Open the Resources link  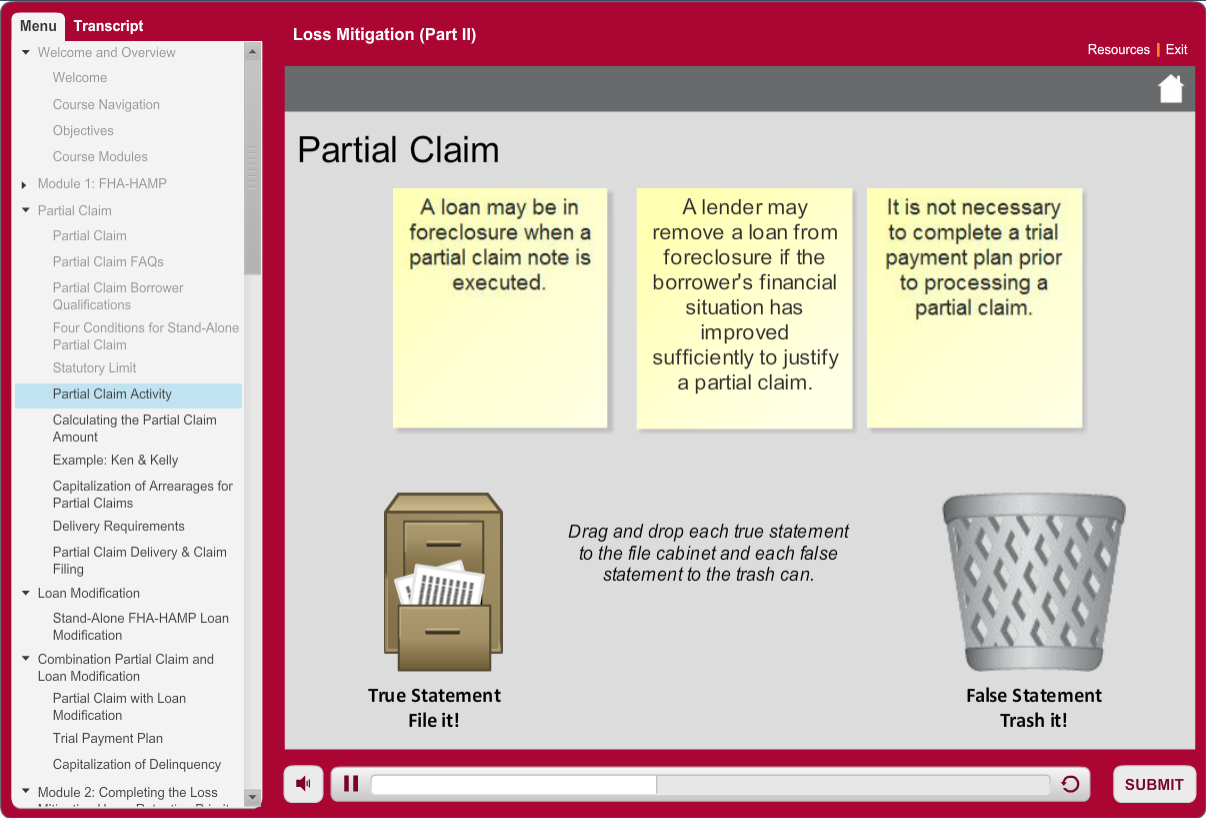(x=1118, y=50)
